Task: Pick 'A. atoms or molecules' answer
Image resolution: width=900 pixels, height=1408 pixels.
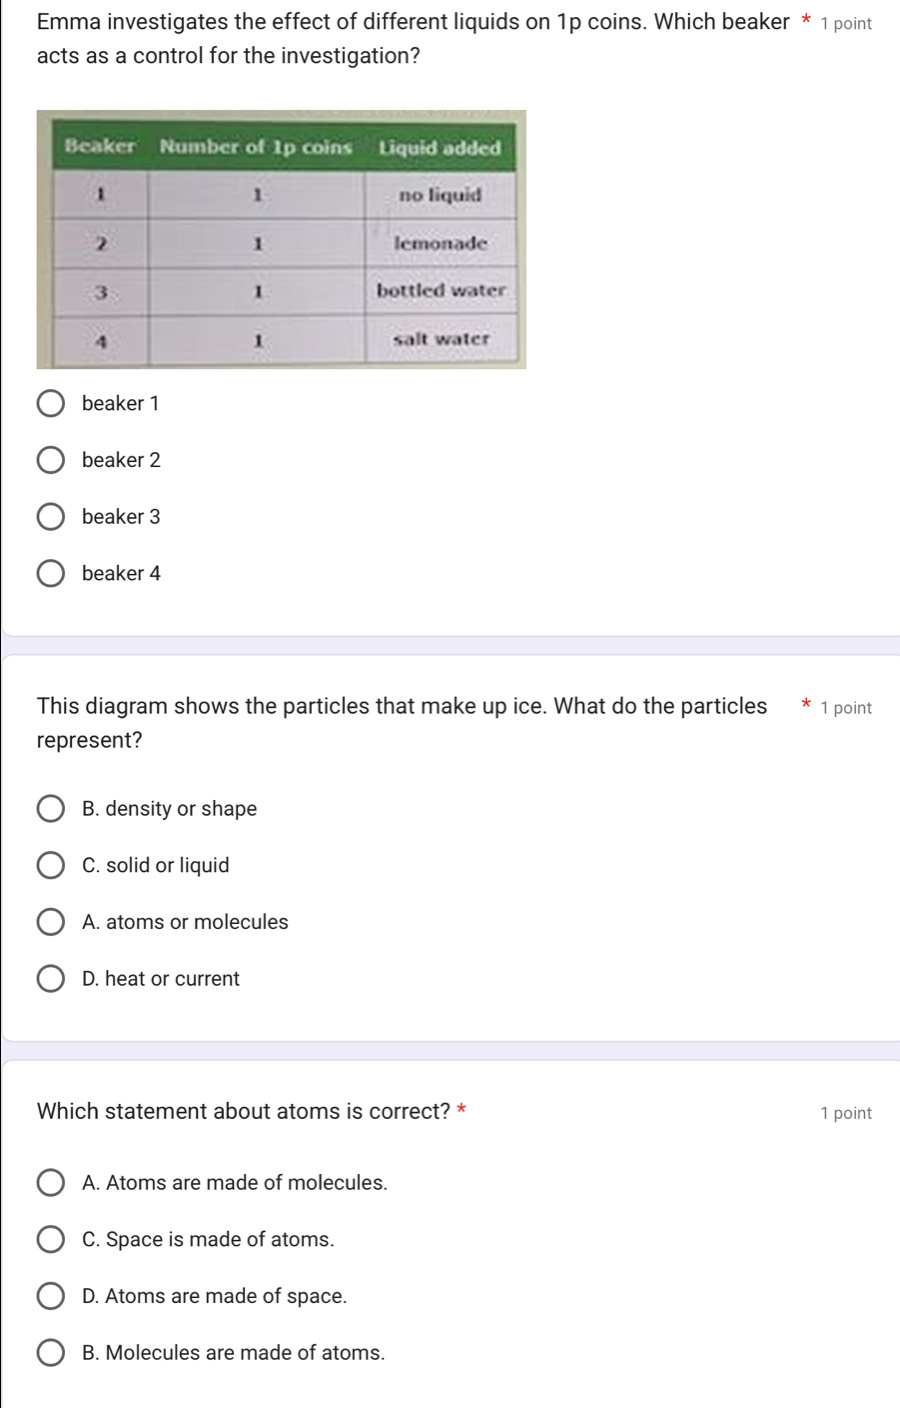Action: [x=51, y=922]
